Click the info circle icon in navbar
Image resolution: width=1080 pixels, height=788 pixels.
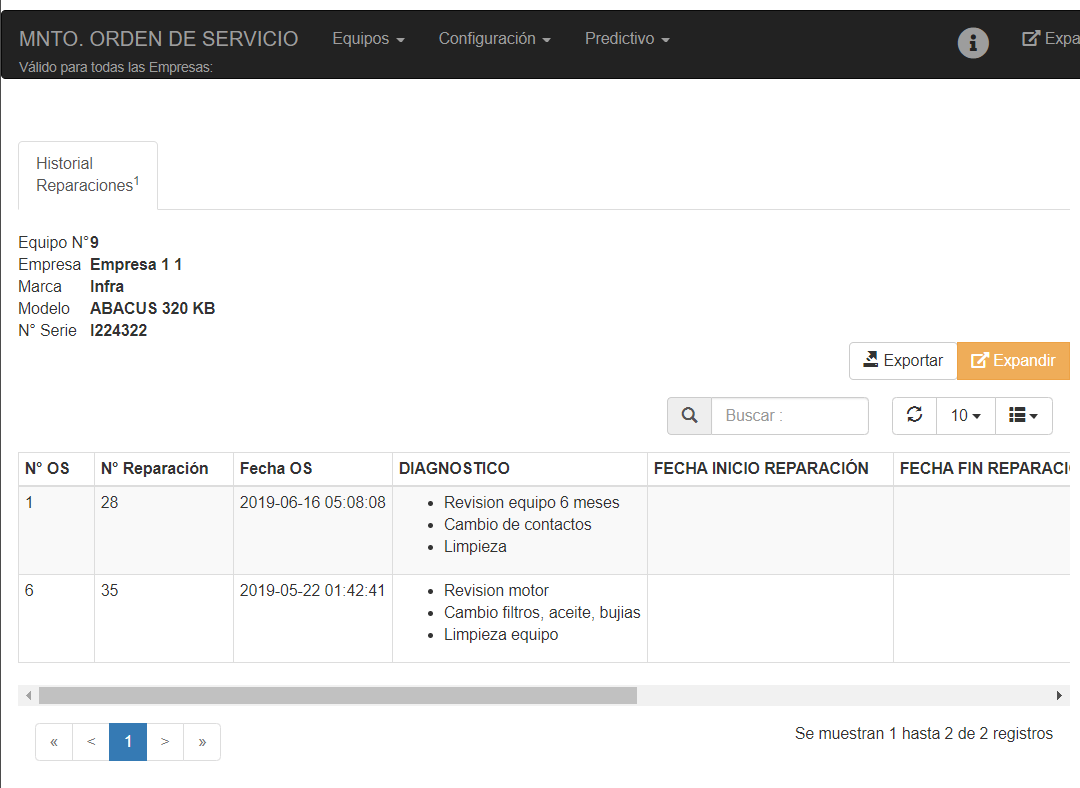click(x=973, y=42)
